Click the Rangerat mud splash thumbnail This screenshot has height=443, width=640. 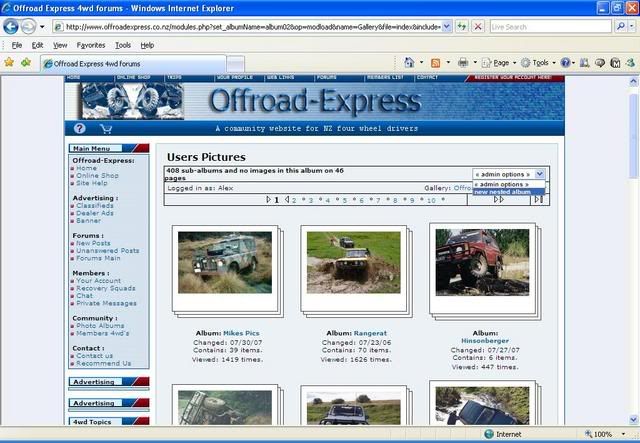pyautogui.click(x=353, y=262)
